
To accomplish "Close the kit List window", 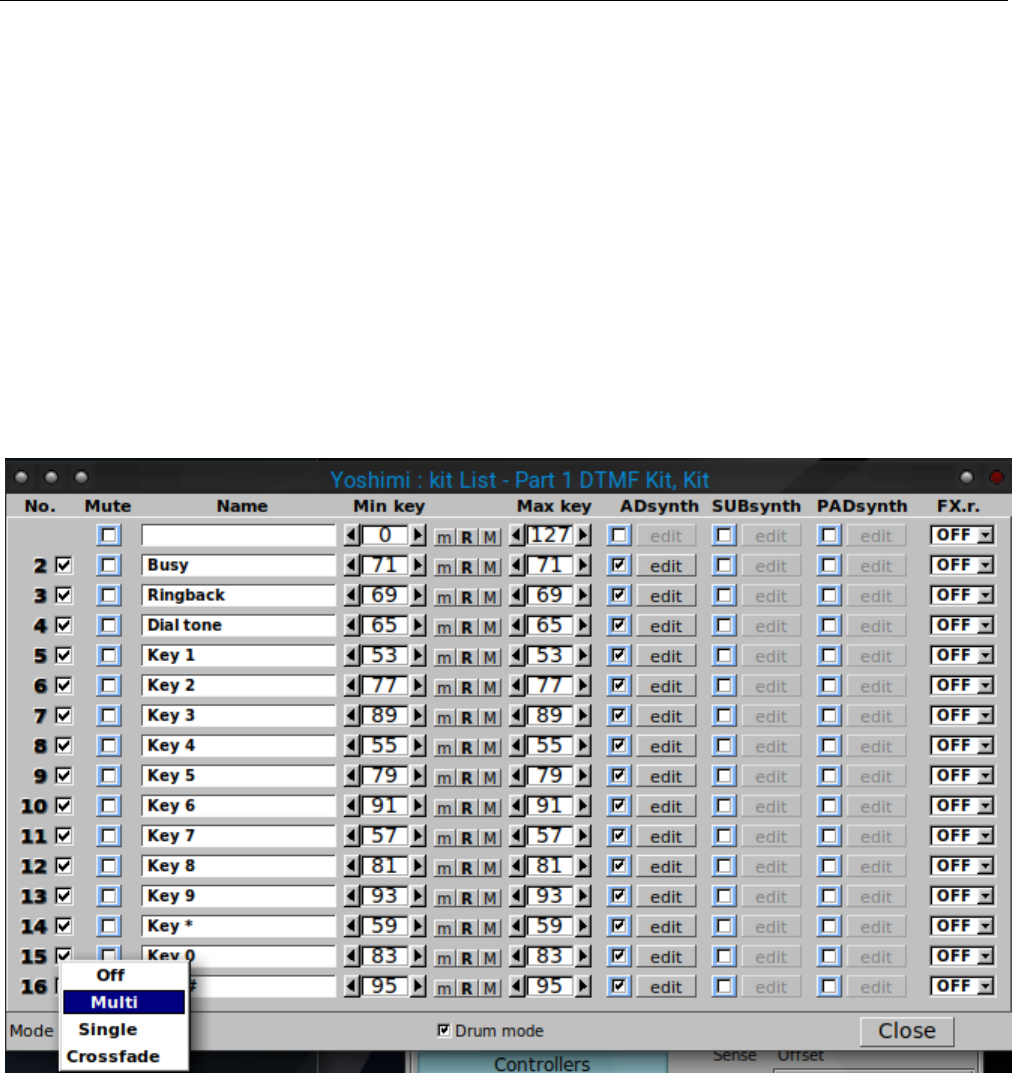I will pyautogui.click(x=906, y=1031).
